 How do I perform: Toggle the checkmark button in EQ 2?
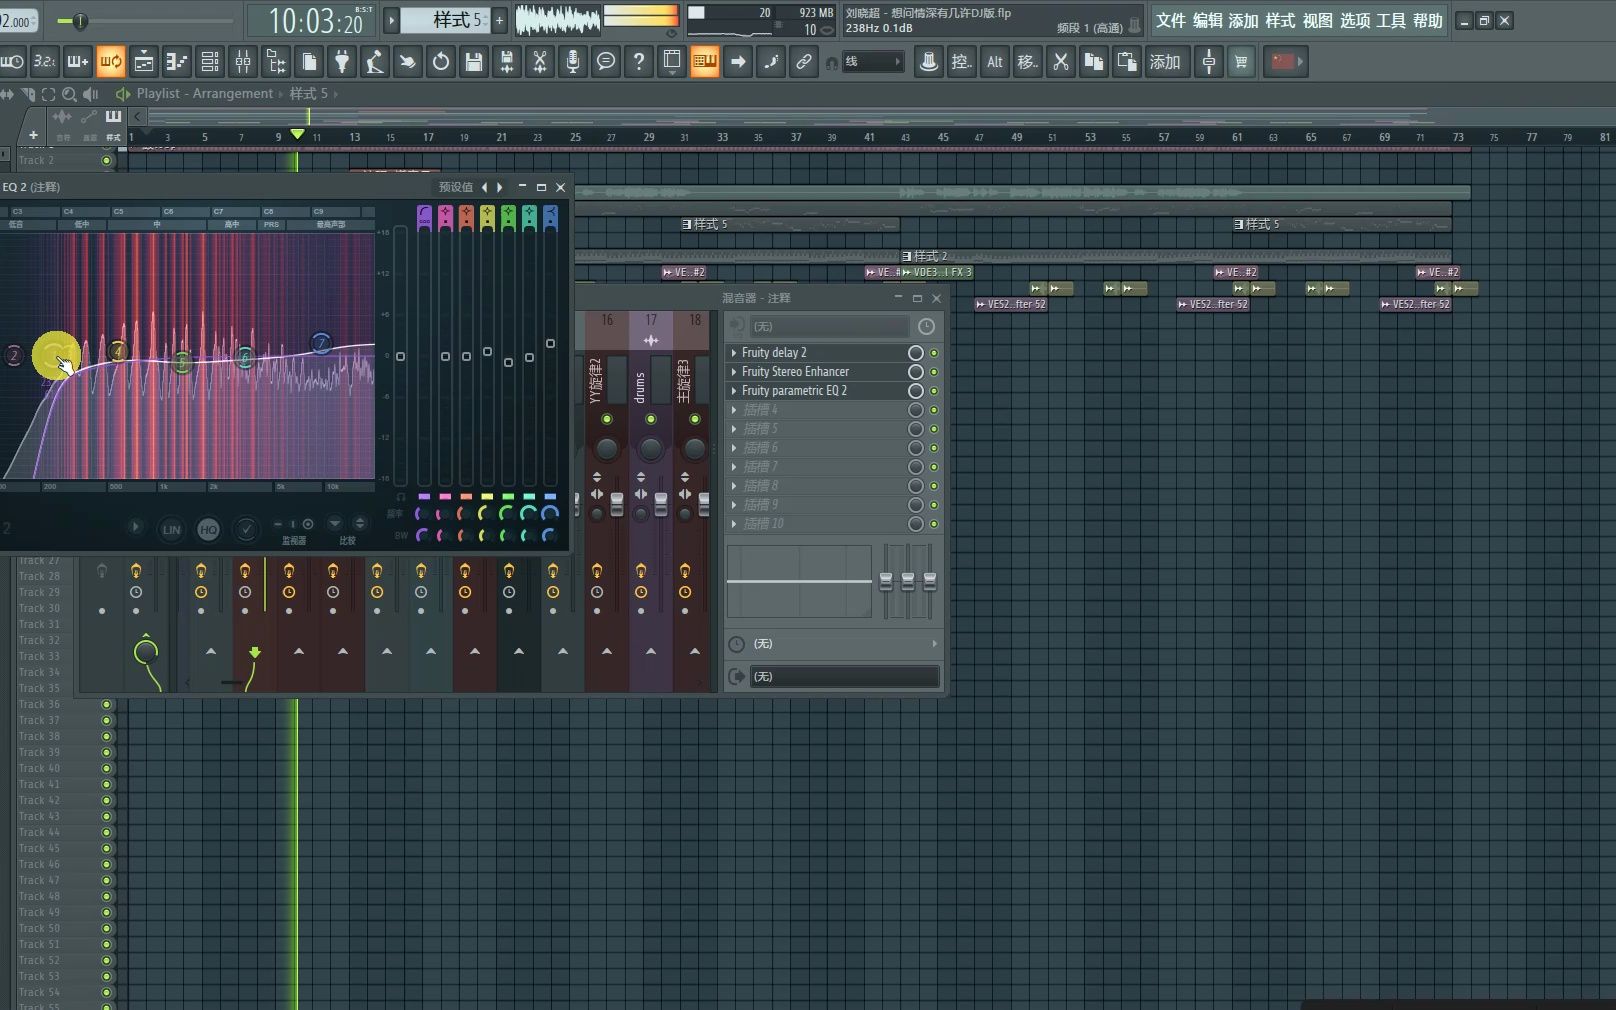[x=245, y=530]
